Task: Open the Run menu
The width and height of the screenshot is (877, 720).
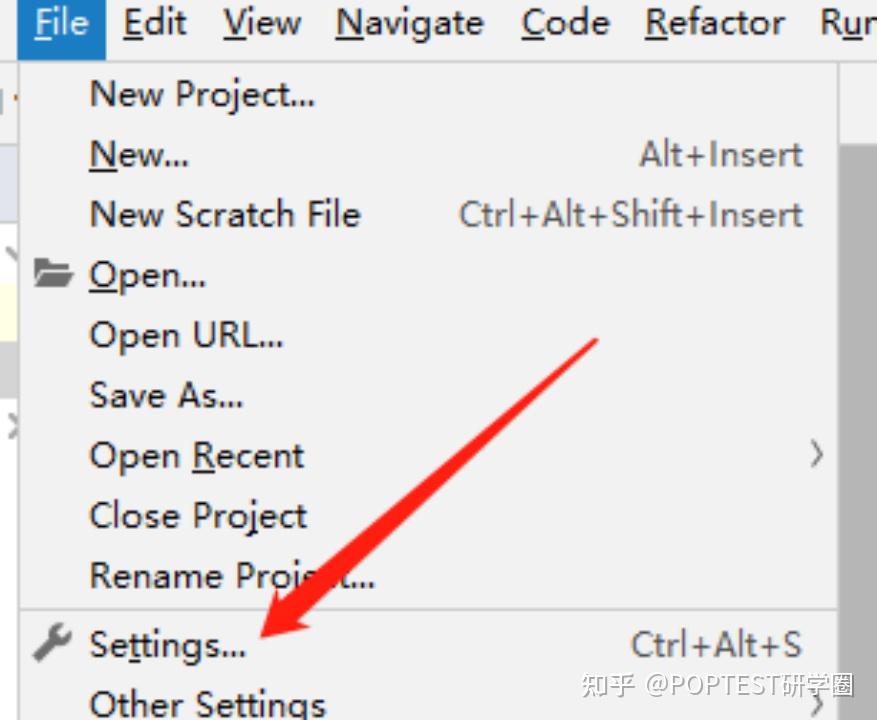Action: 848,23
